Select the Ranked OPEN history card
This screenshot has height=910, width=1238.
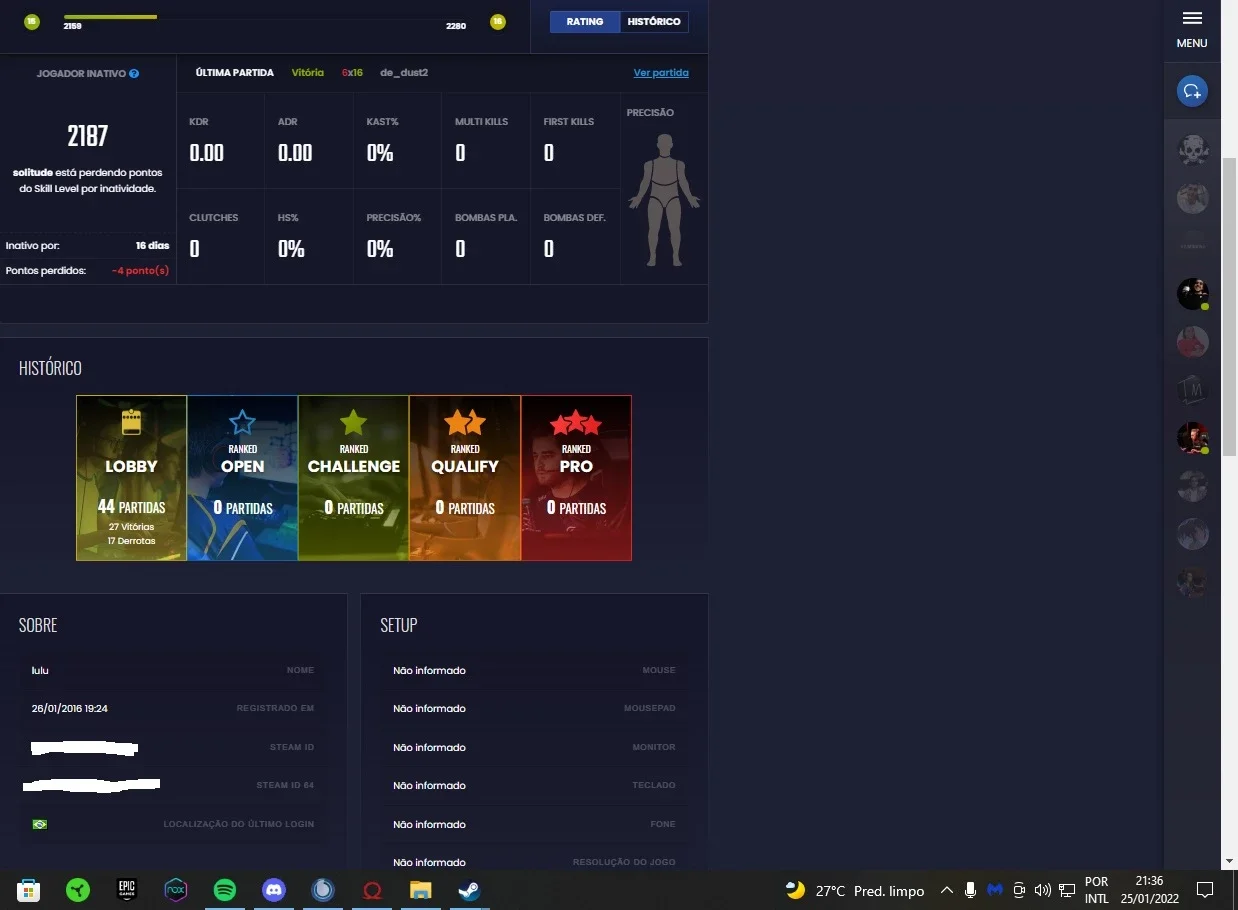pyautogui.click(x=243, y=478)
